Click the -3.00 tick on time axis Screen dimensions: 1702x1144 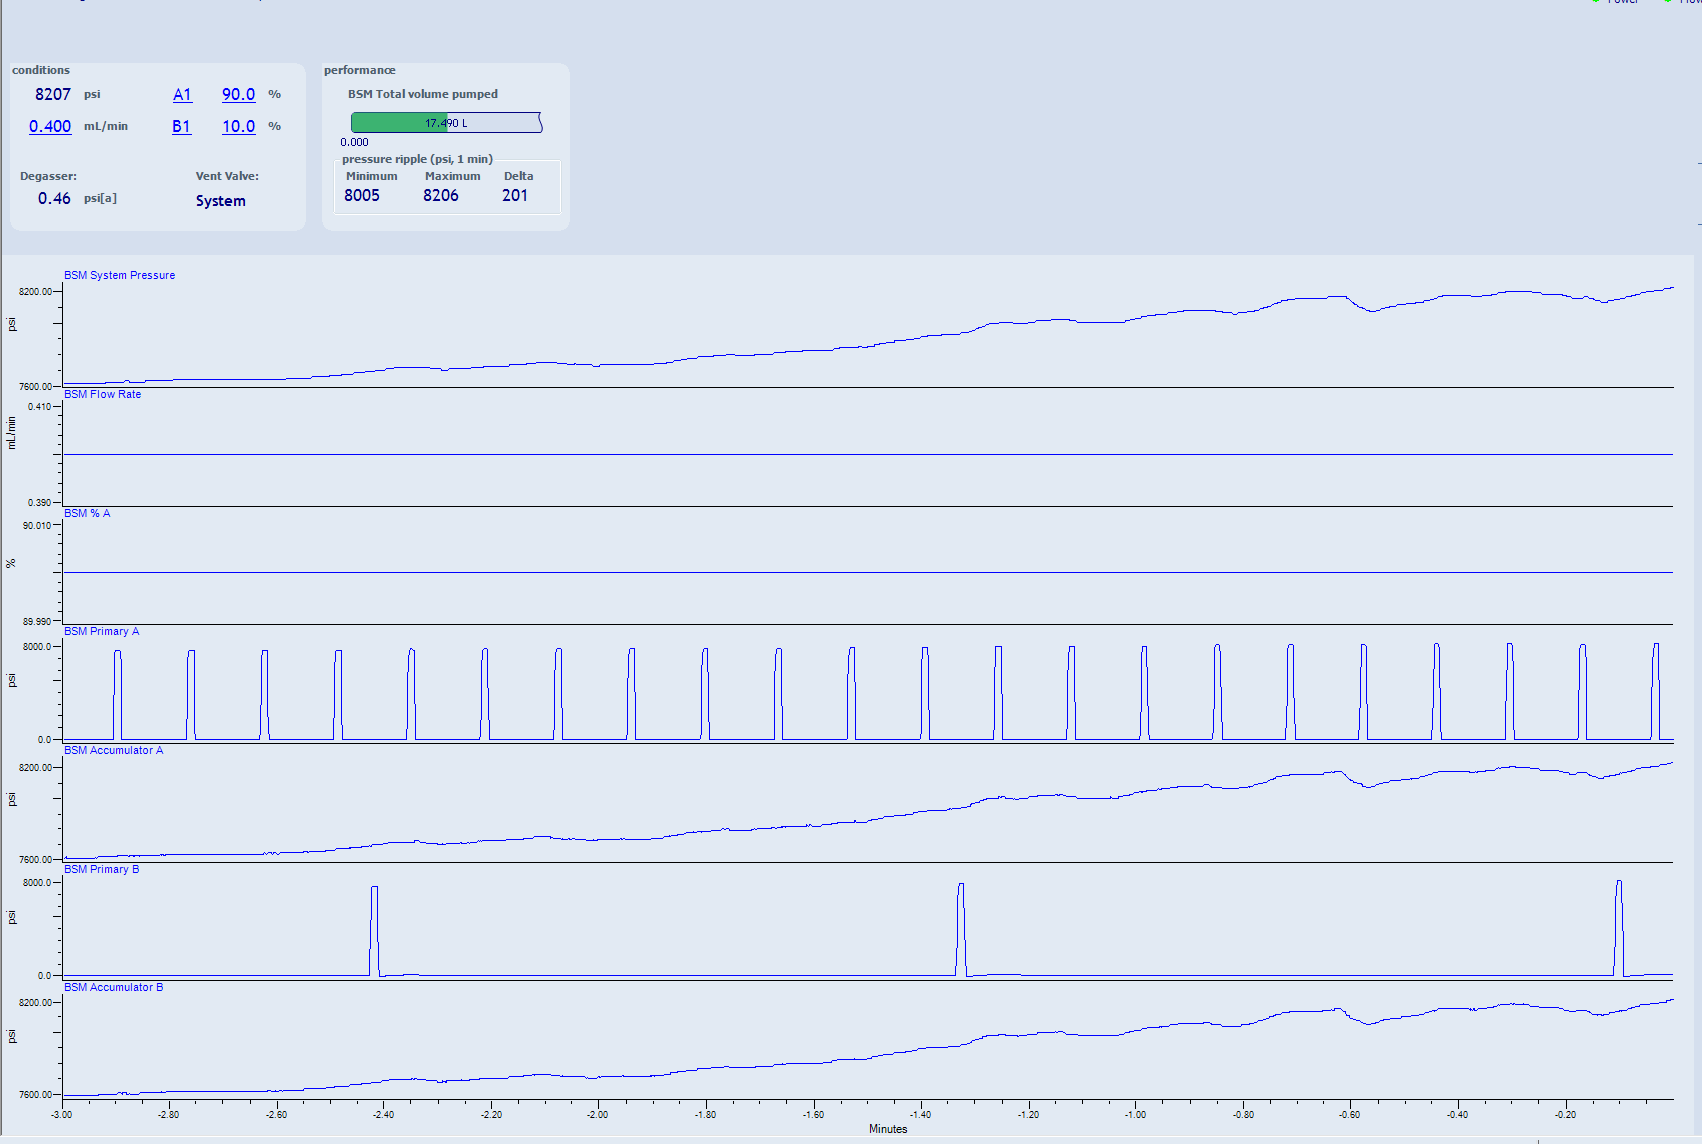pyautogui.click(x=61, y=1114)
